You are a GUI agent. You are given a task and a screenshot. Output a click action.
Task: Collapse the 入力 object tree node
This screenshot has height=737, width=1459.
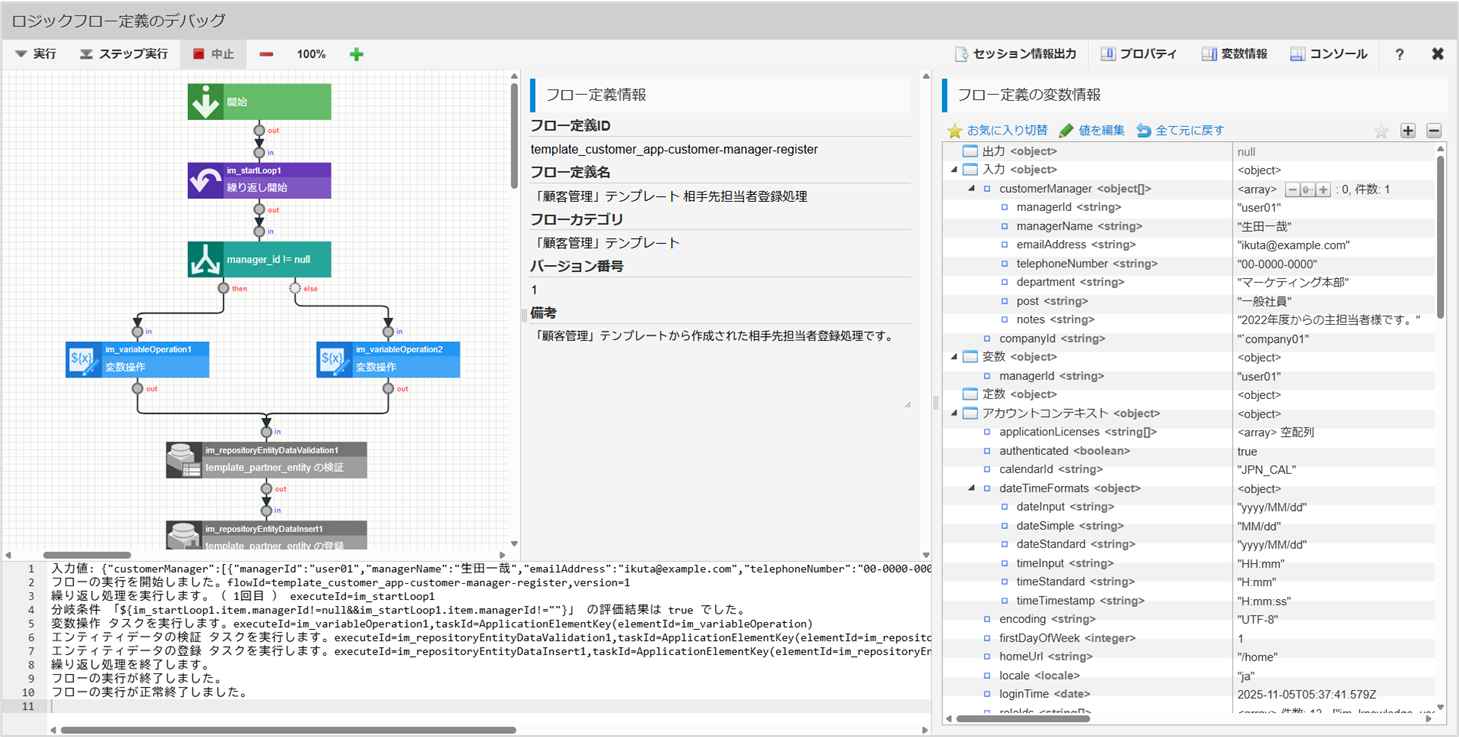pyautogui.click(x=954, y=170)
